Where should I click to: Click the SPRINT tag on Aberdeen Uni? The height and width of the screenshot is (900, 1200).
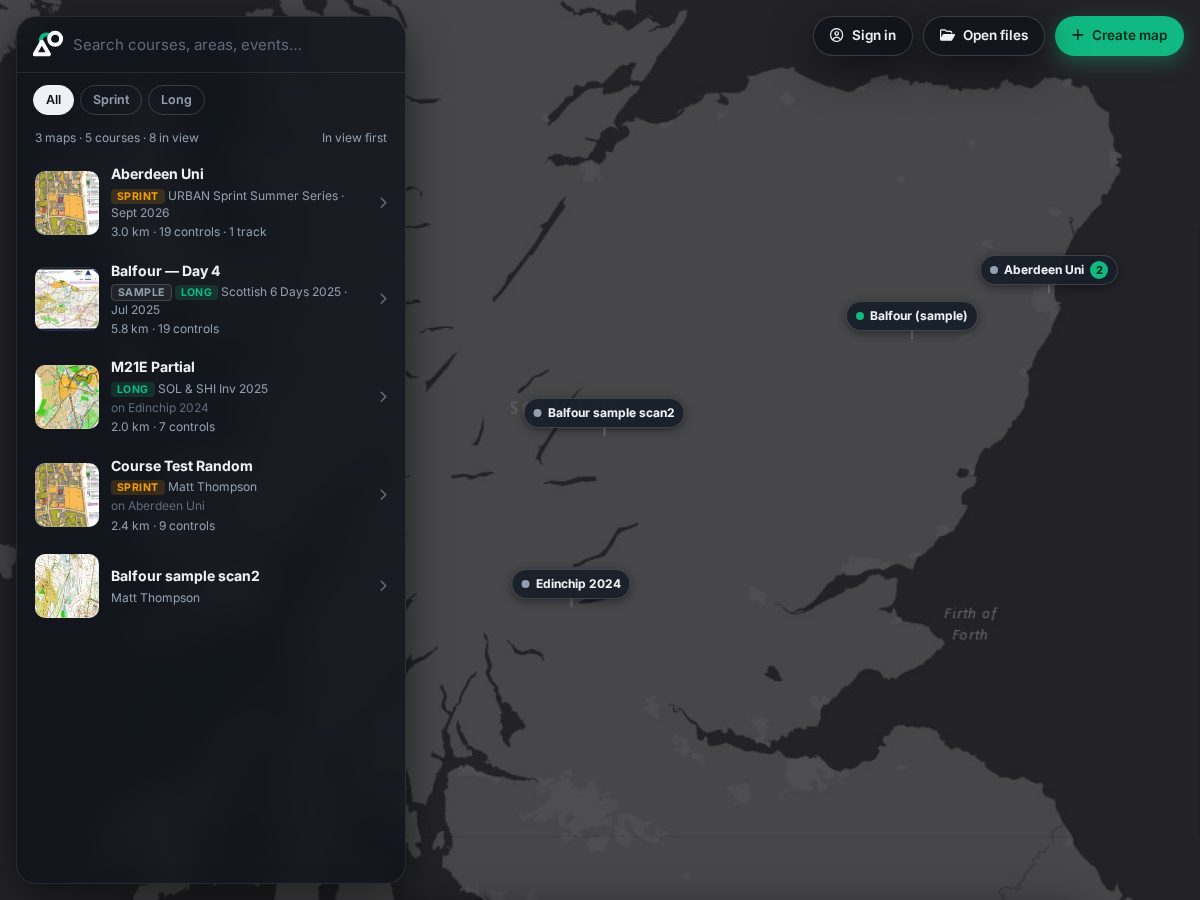(137, 196)
